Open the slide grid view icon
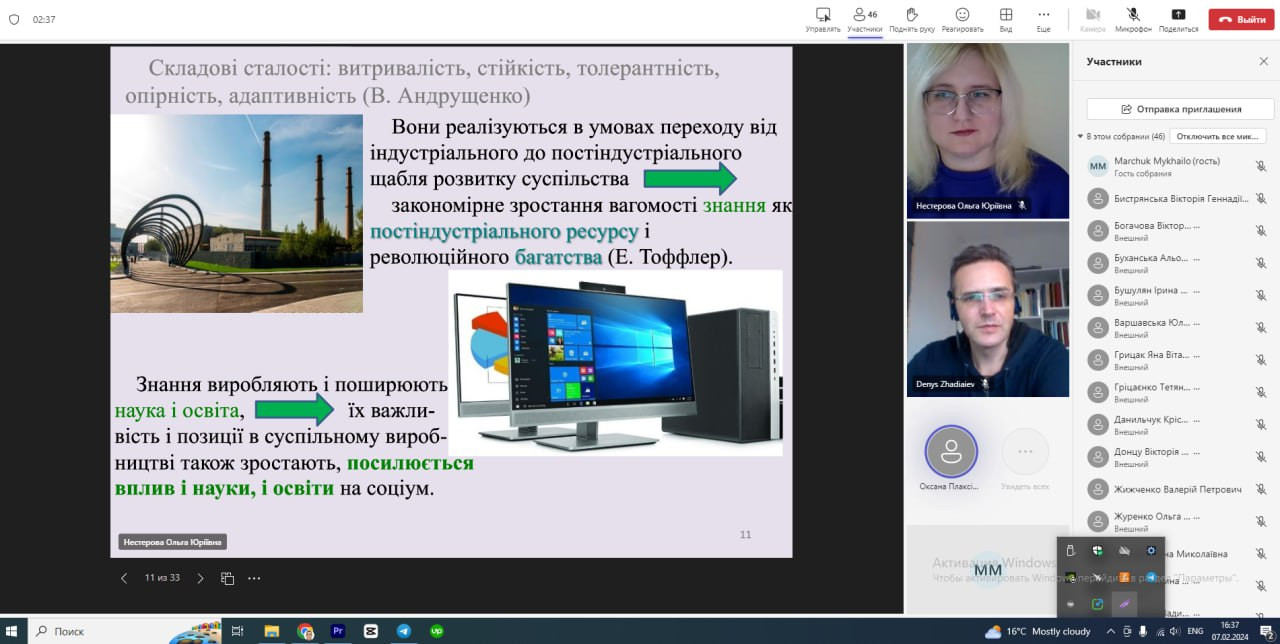 pyautogui.click(x=227, y=578)
